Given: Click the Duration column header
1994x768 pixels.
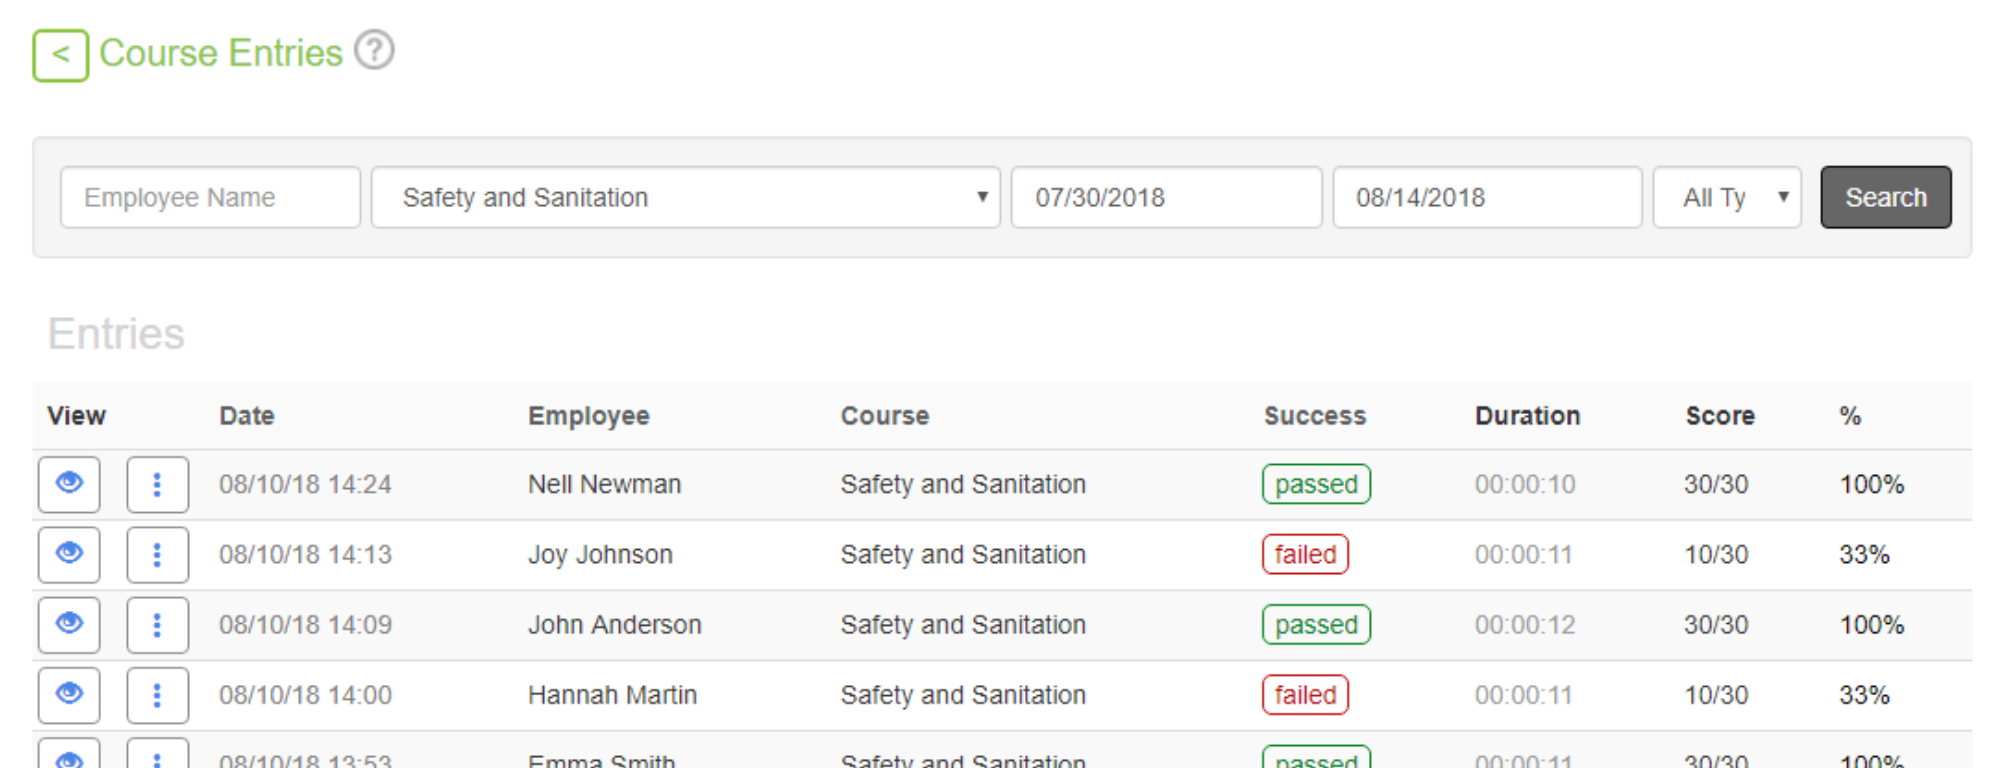Looking at the screenshot, I should 1528,416.
